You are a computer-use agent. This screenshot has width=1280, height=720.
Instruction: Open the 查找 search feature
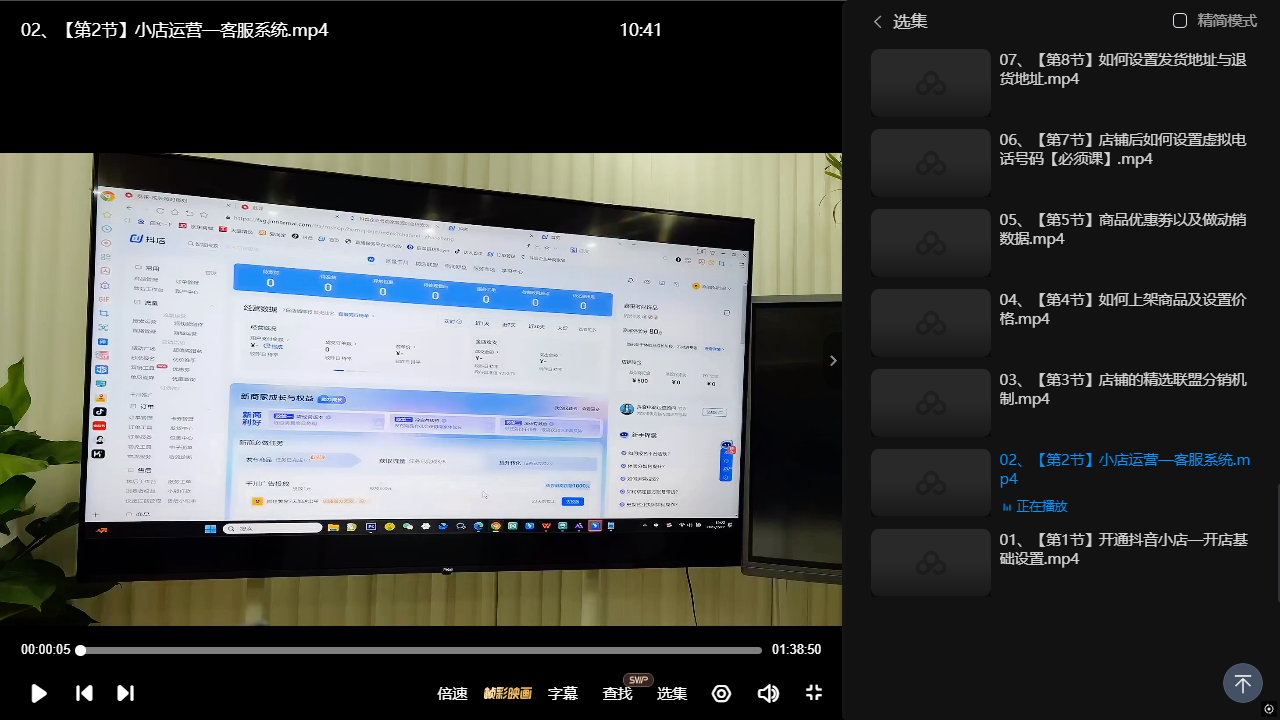point(617,693)
